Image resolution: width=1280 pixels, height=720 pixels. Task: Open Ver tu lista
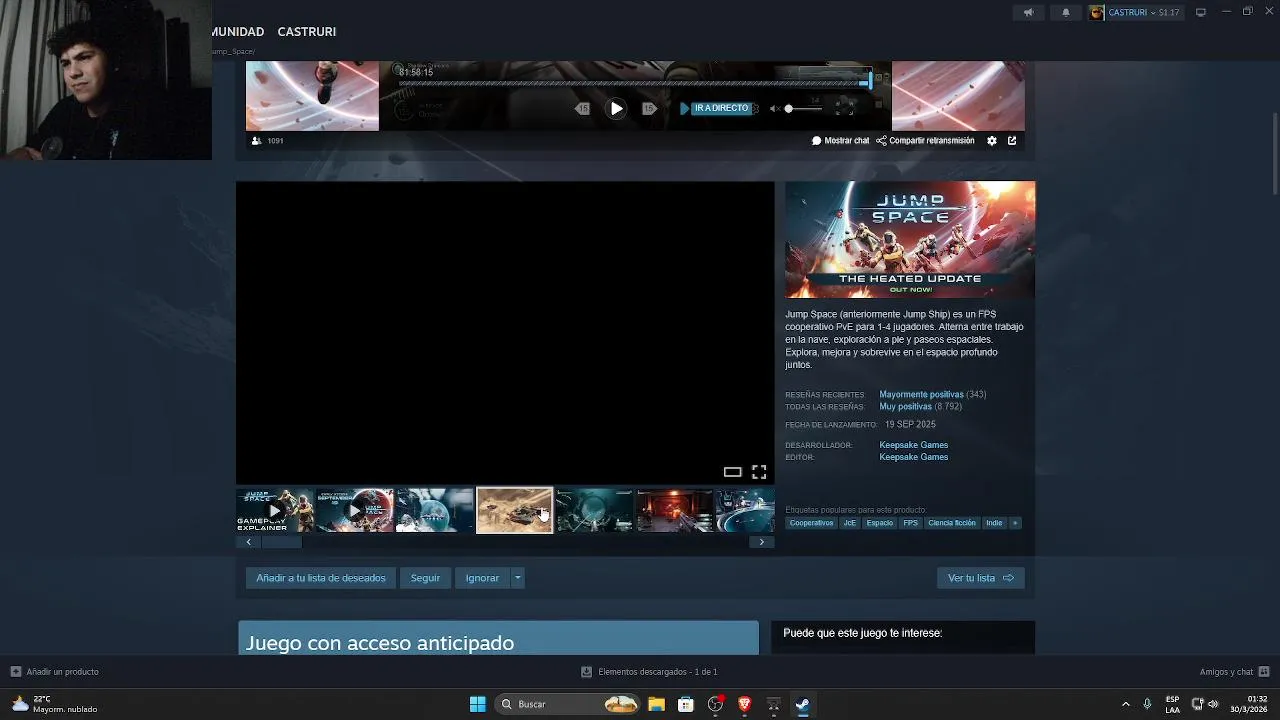(981, 578)
